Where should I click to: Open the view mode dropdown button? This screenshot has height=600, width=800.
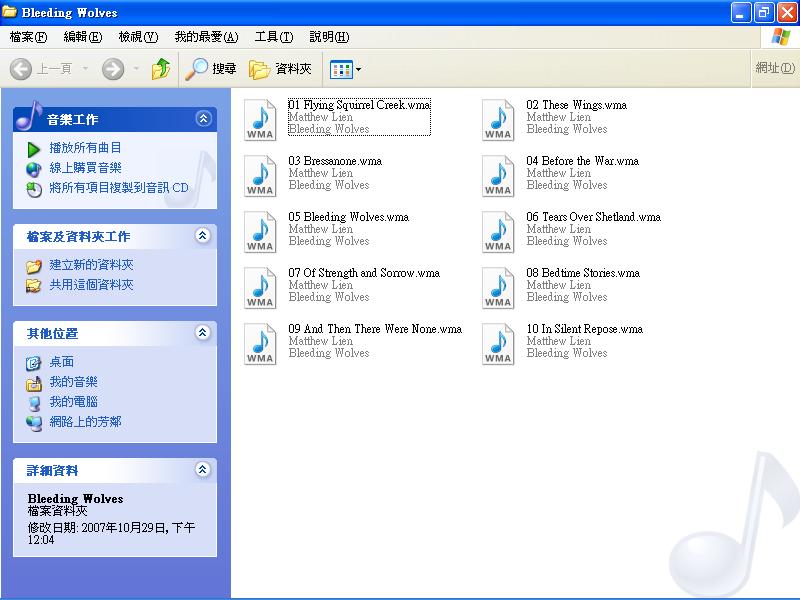(346, 69)
